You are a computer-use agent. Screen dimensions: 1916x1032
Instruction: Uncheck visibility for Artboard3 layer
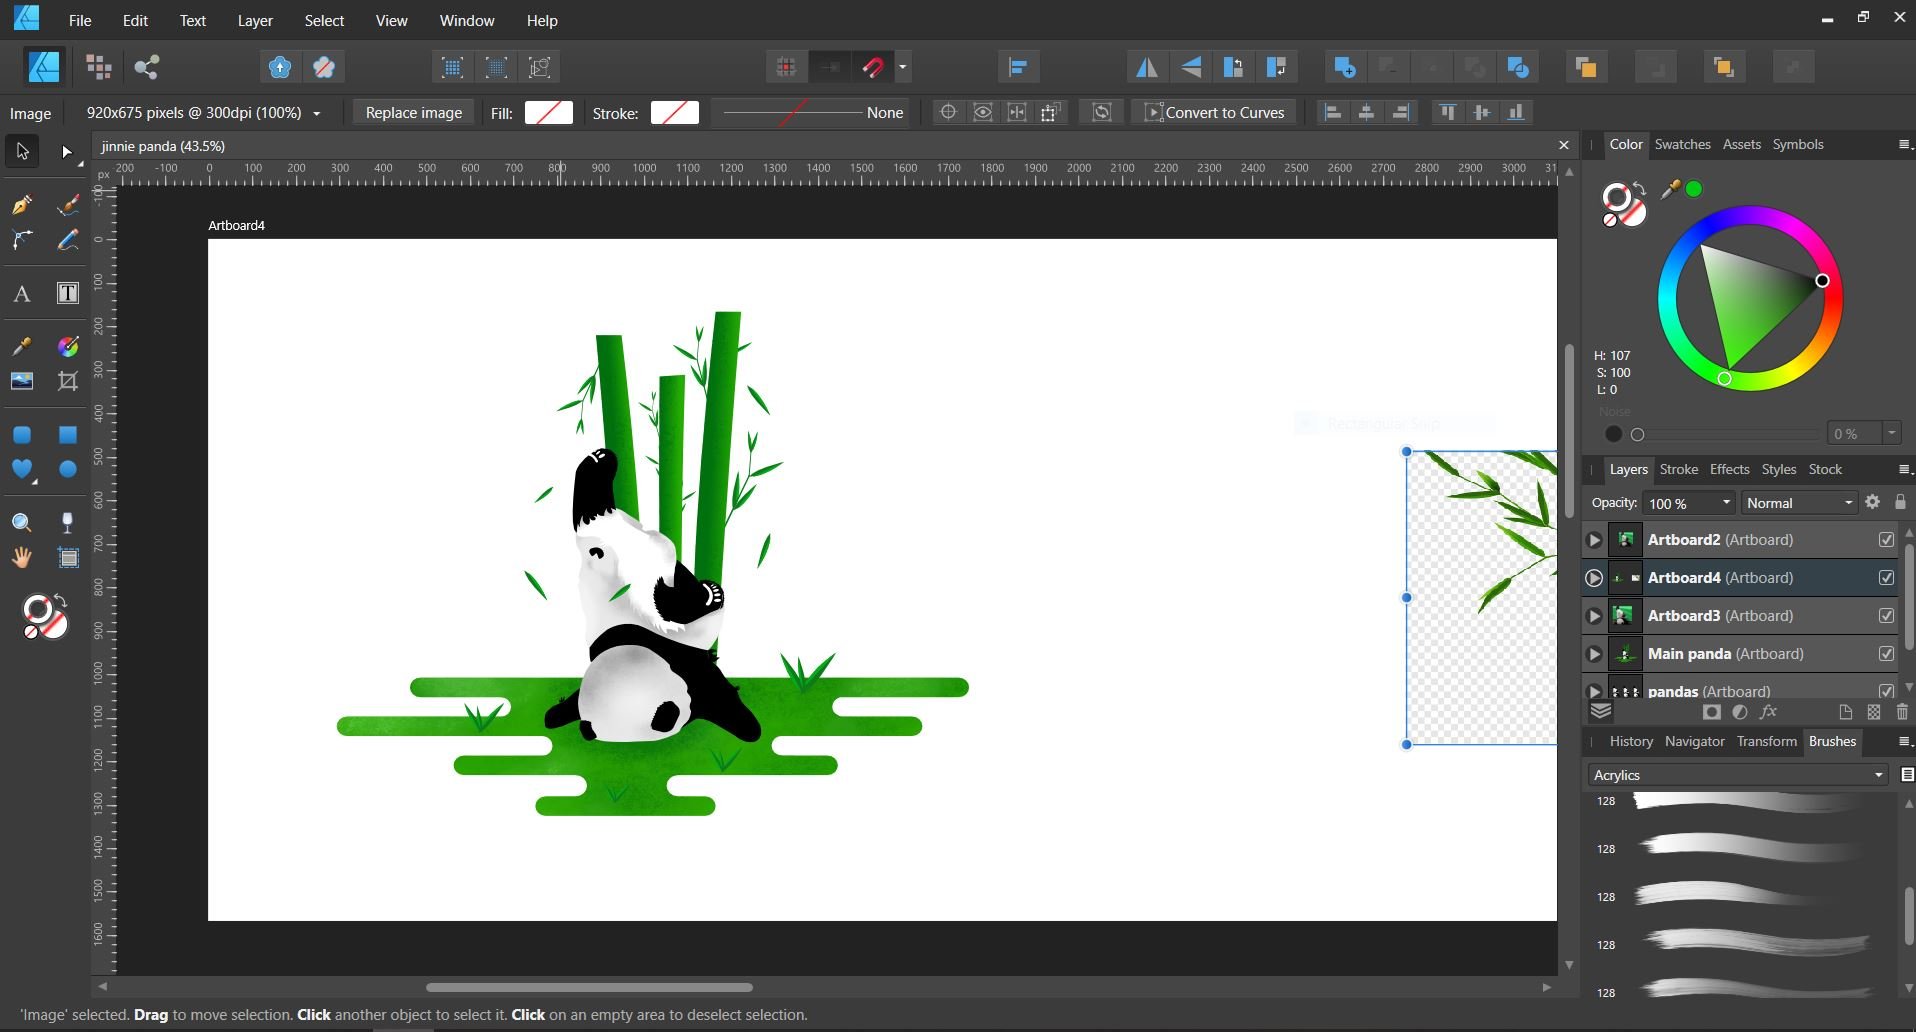point(1886,616)
